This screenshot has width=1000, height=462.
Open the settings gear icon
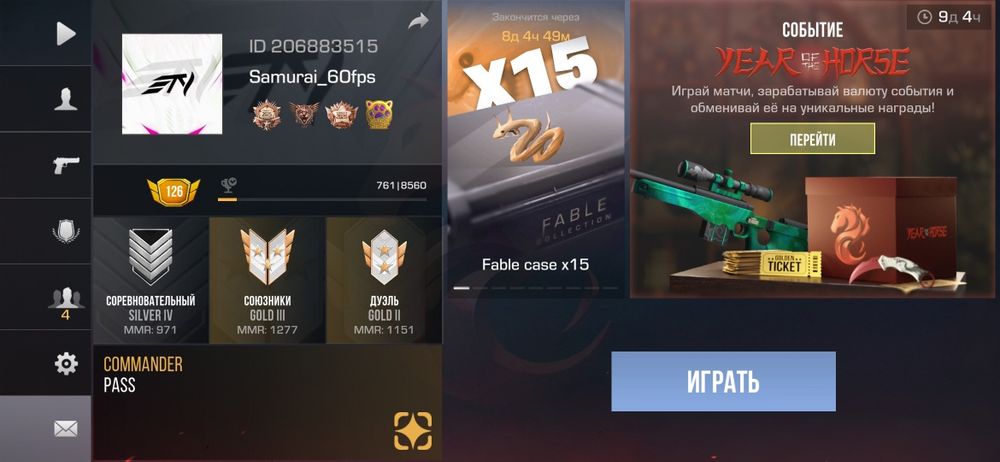pos(66,363)
